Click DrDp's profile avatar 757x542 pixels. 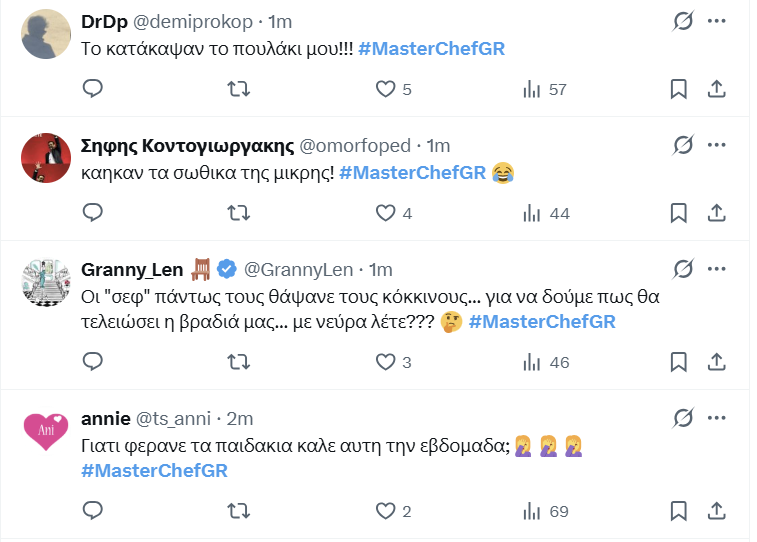coord(44,35)
